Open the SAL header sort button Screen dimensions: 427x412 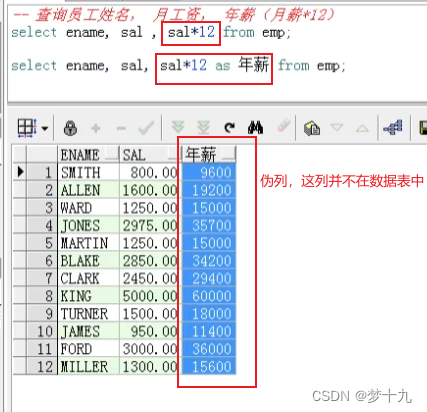click(x=173, y=154)
